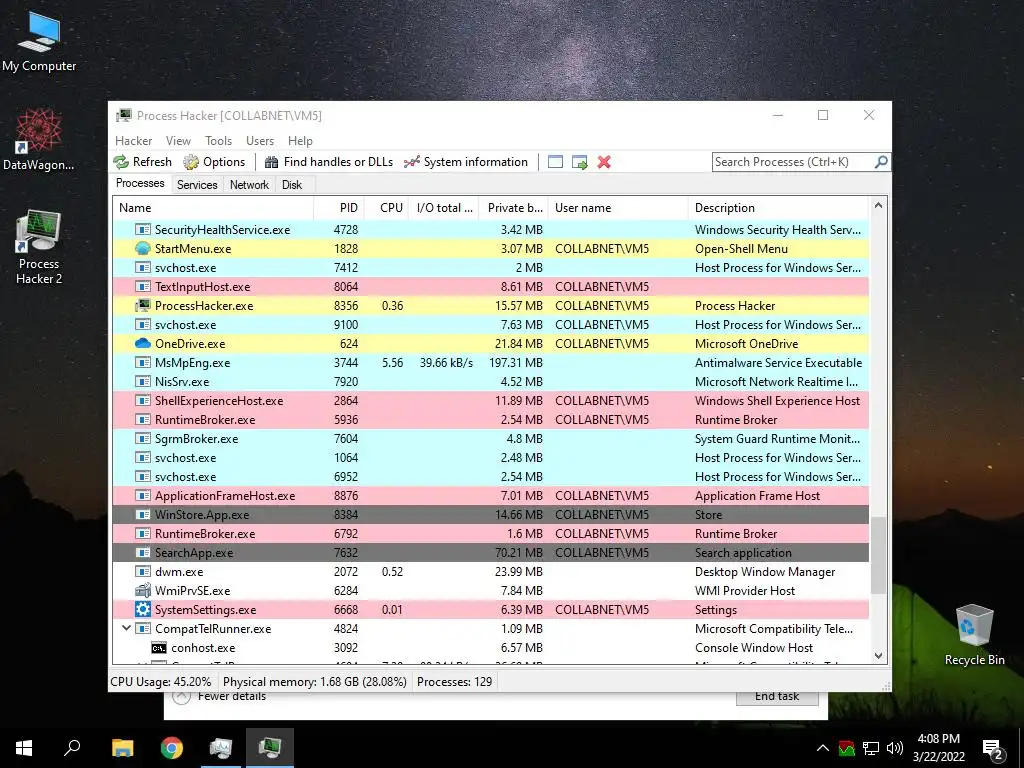Click the taskbar search icon
This screenshot has width=1024, height=768.
coord(72,748)
